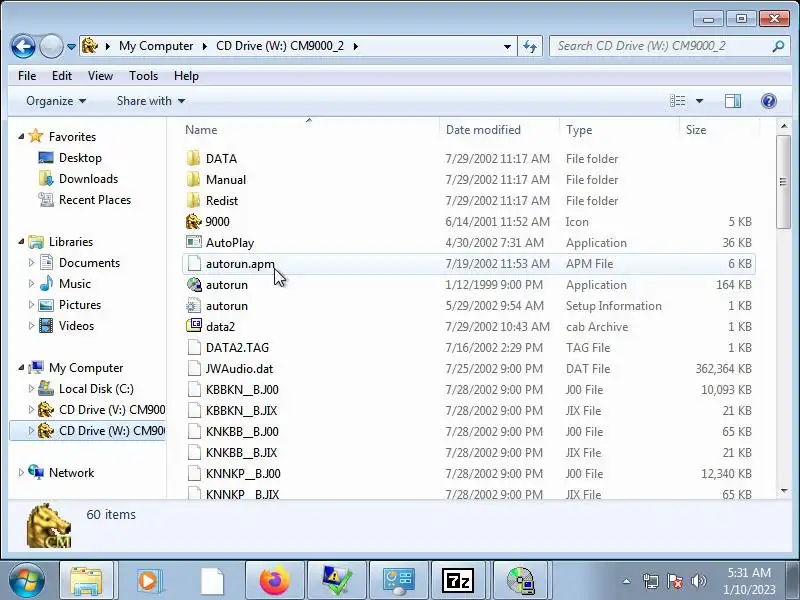Open the Share with dropdown
Screen dimensions: 800x600
coord(151,101)
